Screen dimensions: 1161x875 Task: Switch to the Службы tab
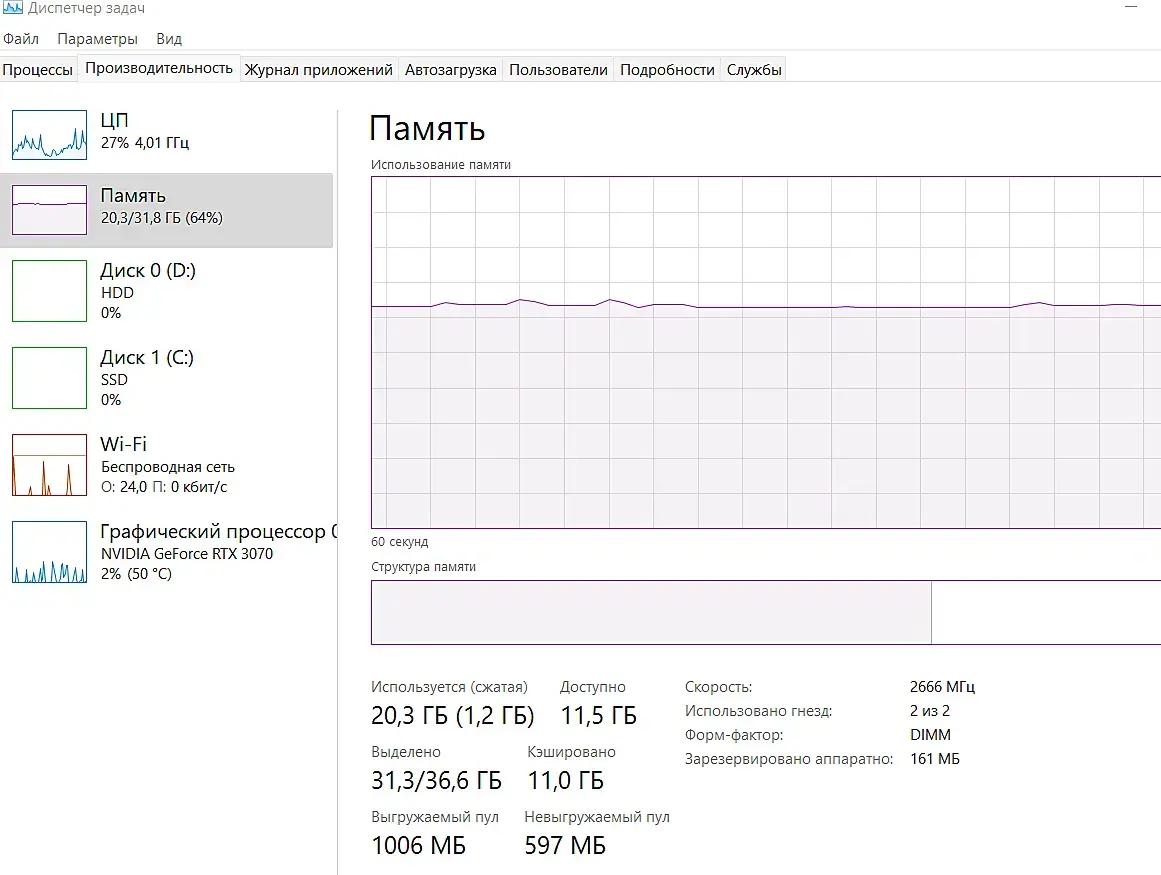[x=754, y=69]
